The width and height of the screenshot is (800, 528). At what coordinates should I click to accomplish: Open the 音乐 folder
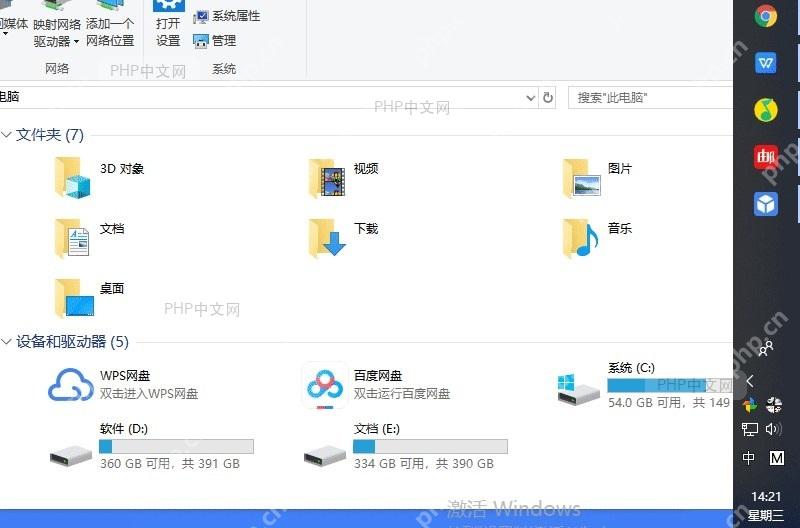(x=581, y=238)
